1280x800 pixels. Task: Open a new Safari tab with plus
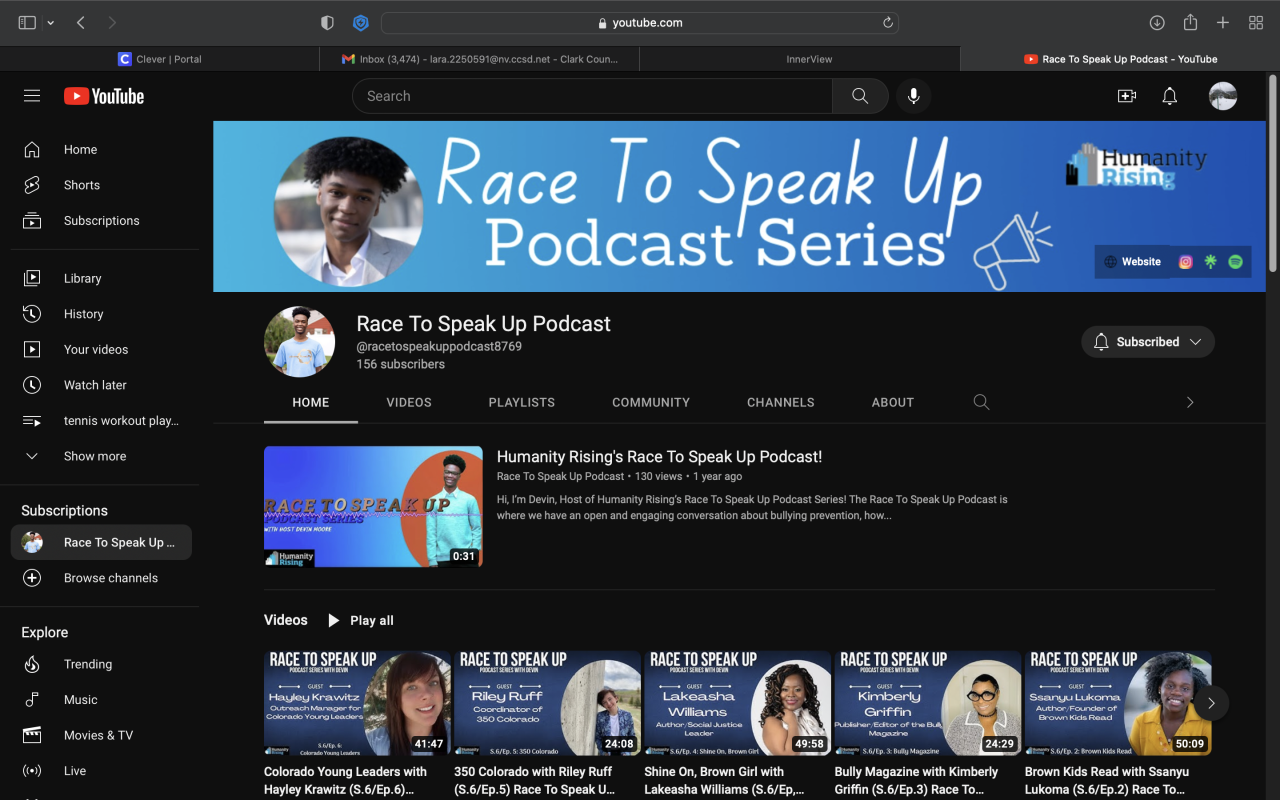pos(1223,23)
